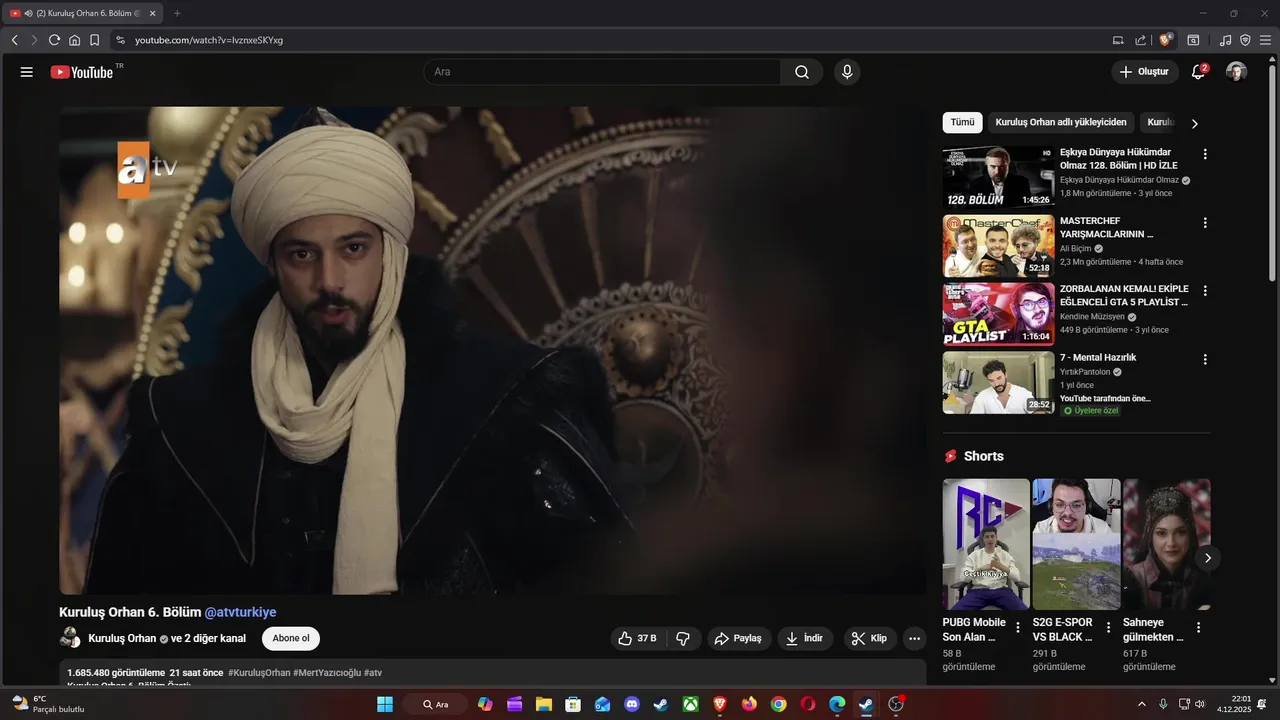The height and width of the screenshot is (720, 1280).
Task: Open the Brave Shields lion icon
Action: (1165, 40)
